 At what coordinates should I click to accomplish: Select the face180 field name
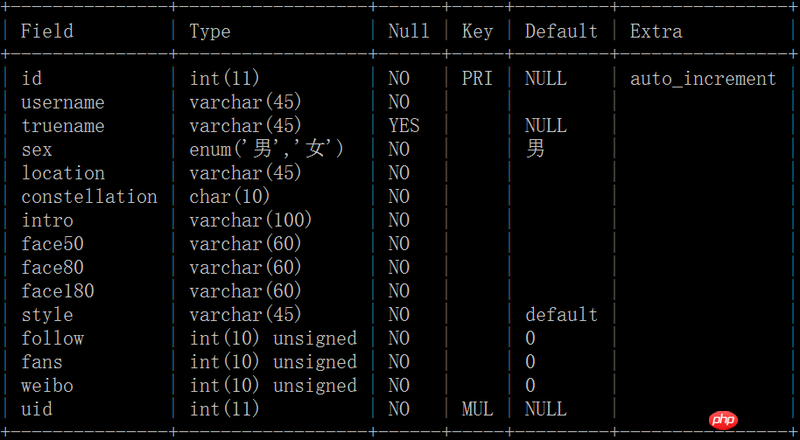click(58, 291)
